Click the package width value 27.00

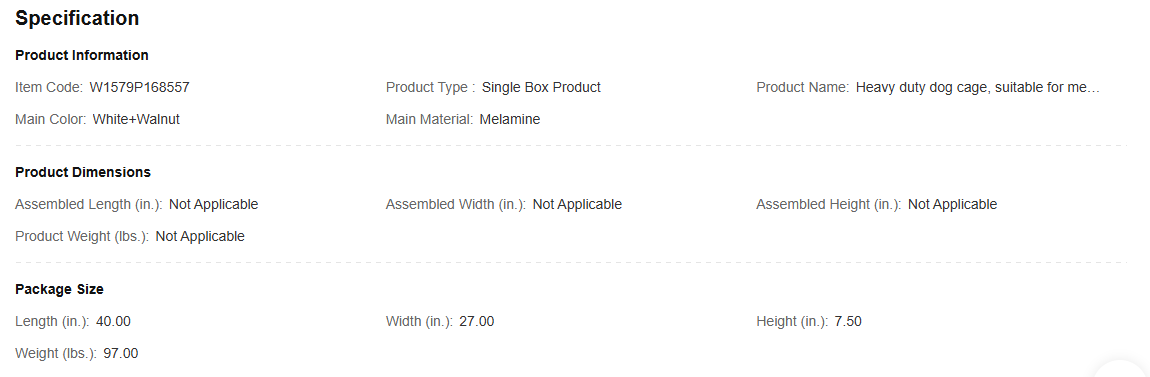pyautogui.click(x=477, y=321)
